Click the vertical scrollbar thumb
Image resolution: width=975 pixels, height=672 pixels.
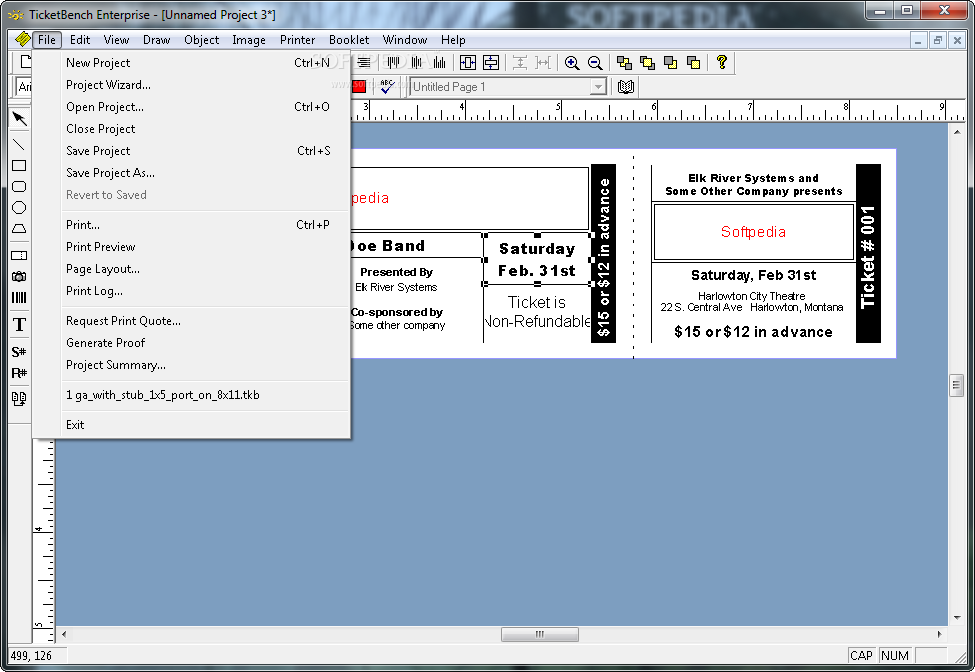(956, 385)
